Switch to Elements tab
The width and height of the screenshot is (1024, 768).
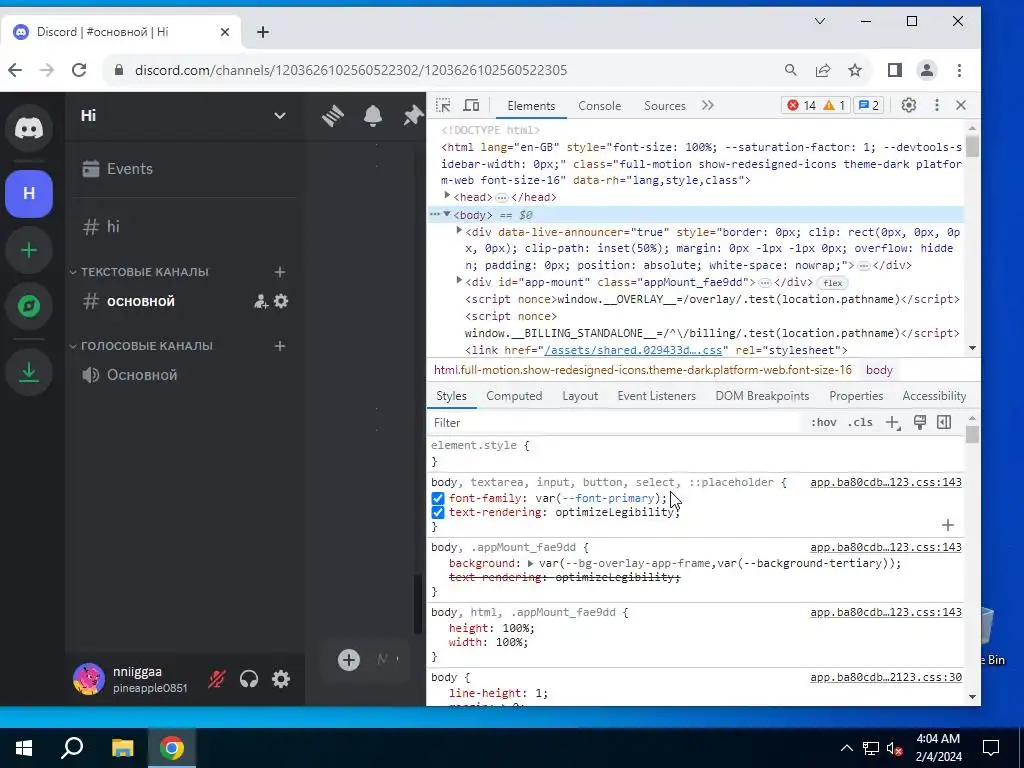point(531,106)
